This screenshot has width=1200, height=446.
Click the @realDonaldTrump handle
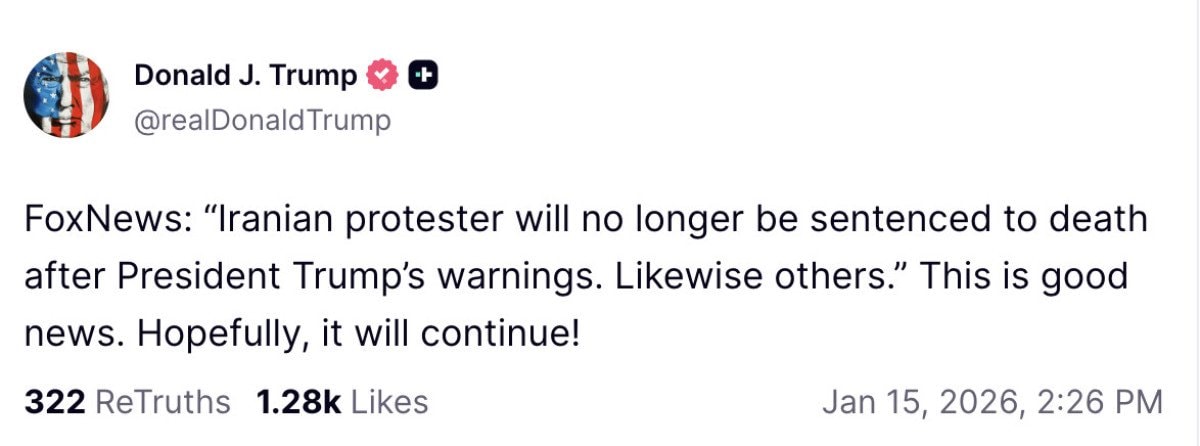click(262, 121)
